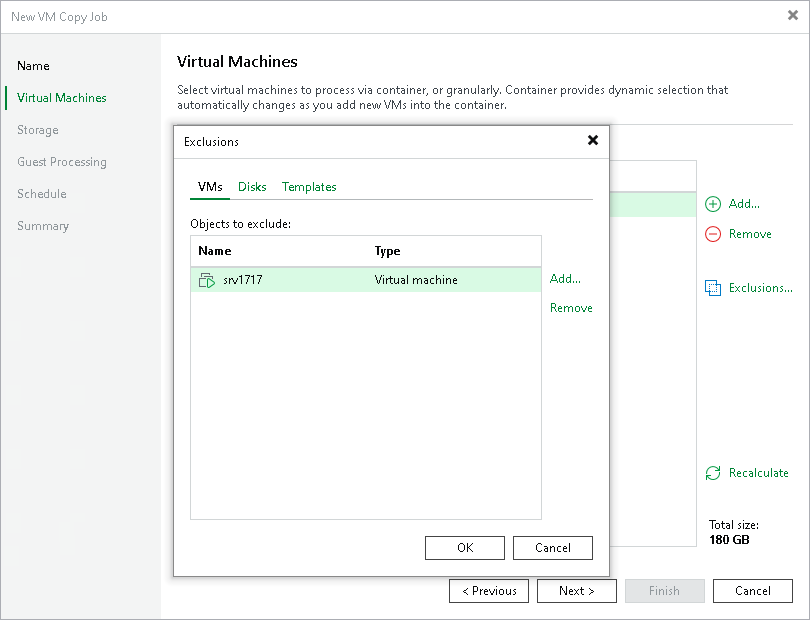The image size is (810, 620).
Task: Click the Recalculate link text
Action: [x=758, y=473]
